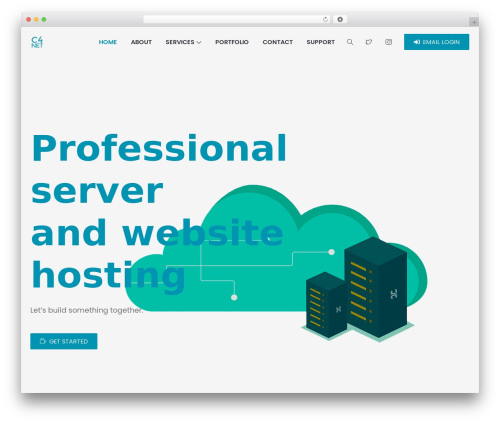Screen dimensions: 500x423
Task: Open the search magnifier icon
Action: coord(350,42)
